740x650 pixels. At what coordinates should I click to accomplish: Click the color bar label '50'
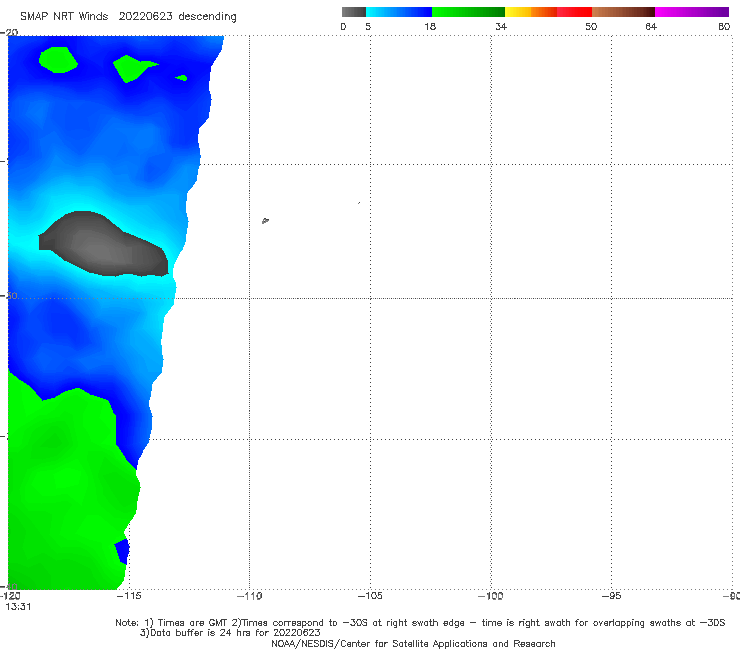click(591, 27)
